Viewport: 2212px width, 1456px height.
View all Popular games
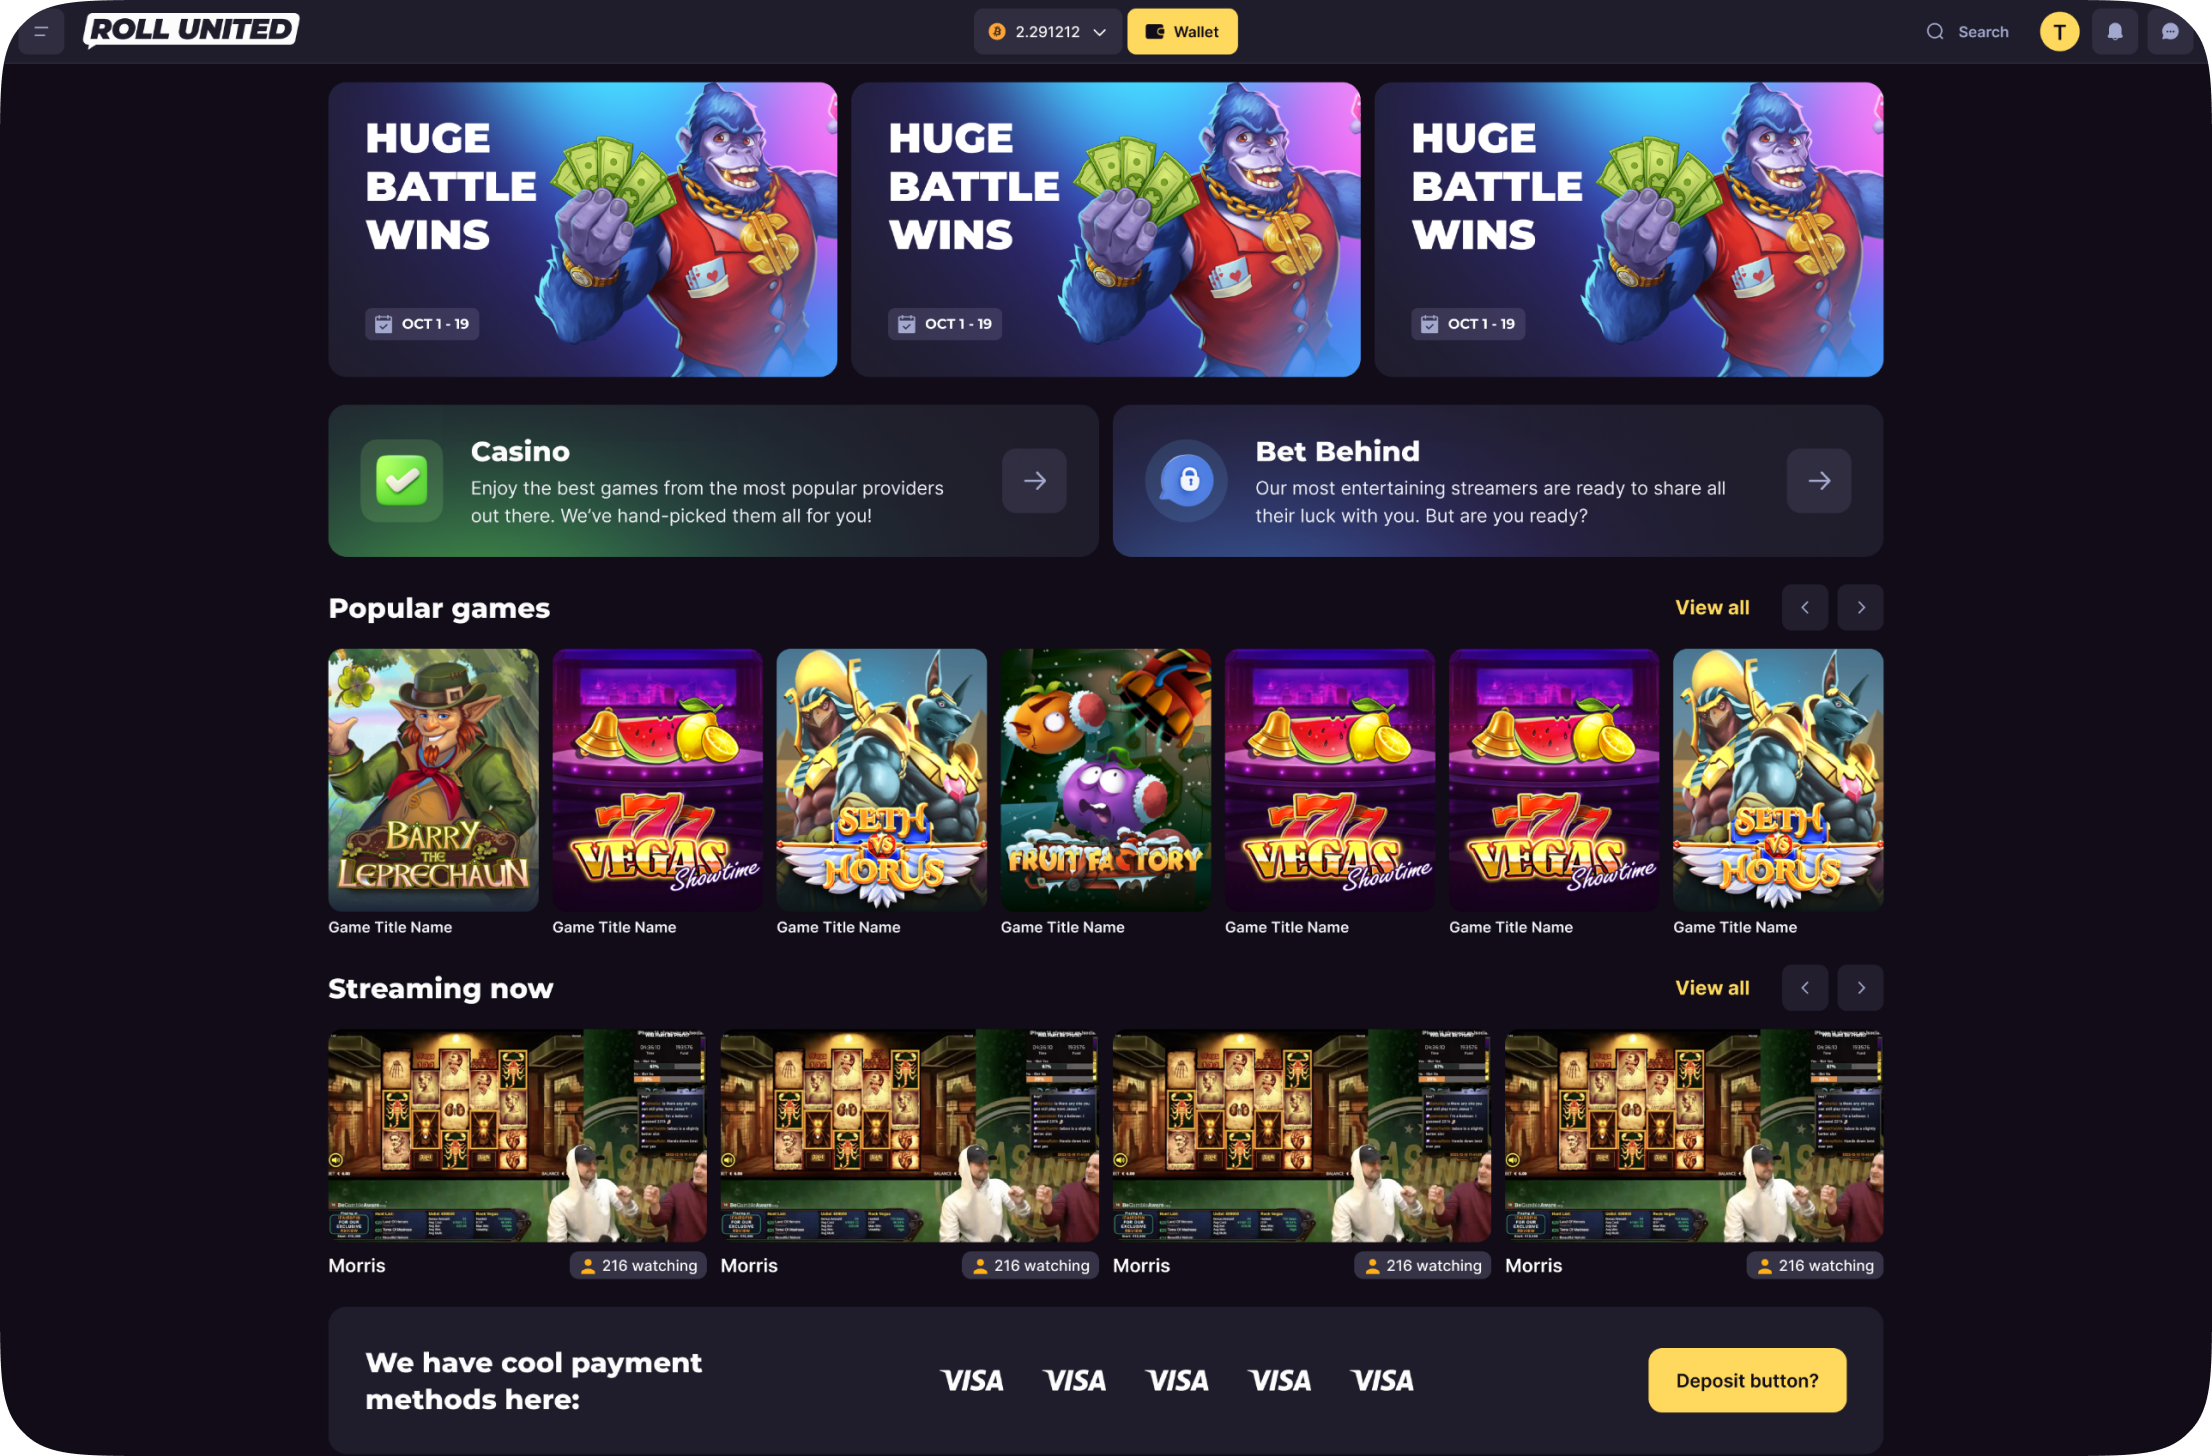pos(1712,607)
